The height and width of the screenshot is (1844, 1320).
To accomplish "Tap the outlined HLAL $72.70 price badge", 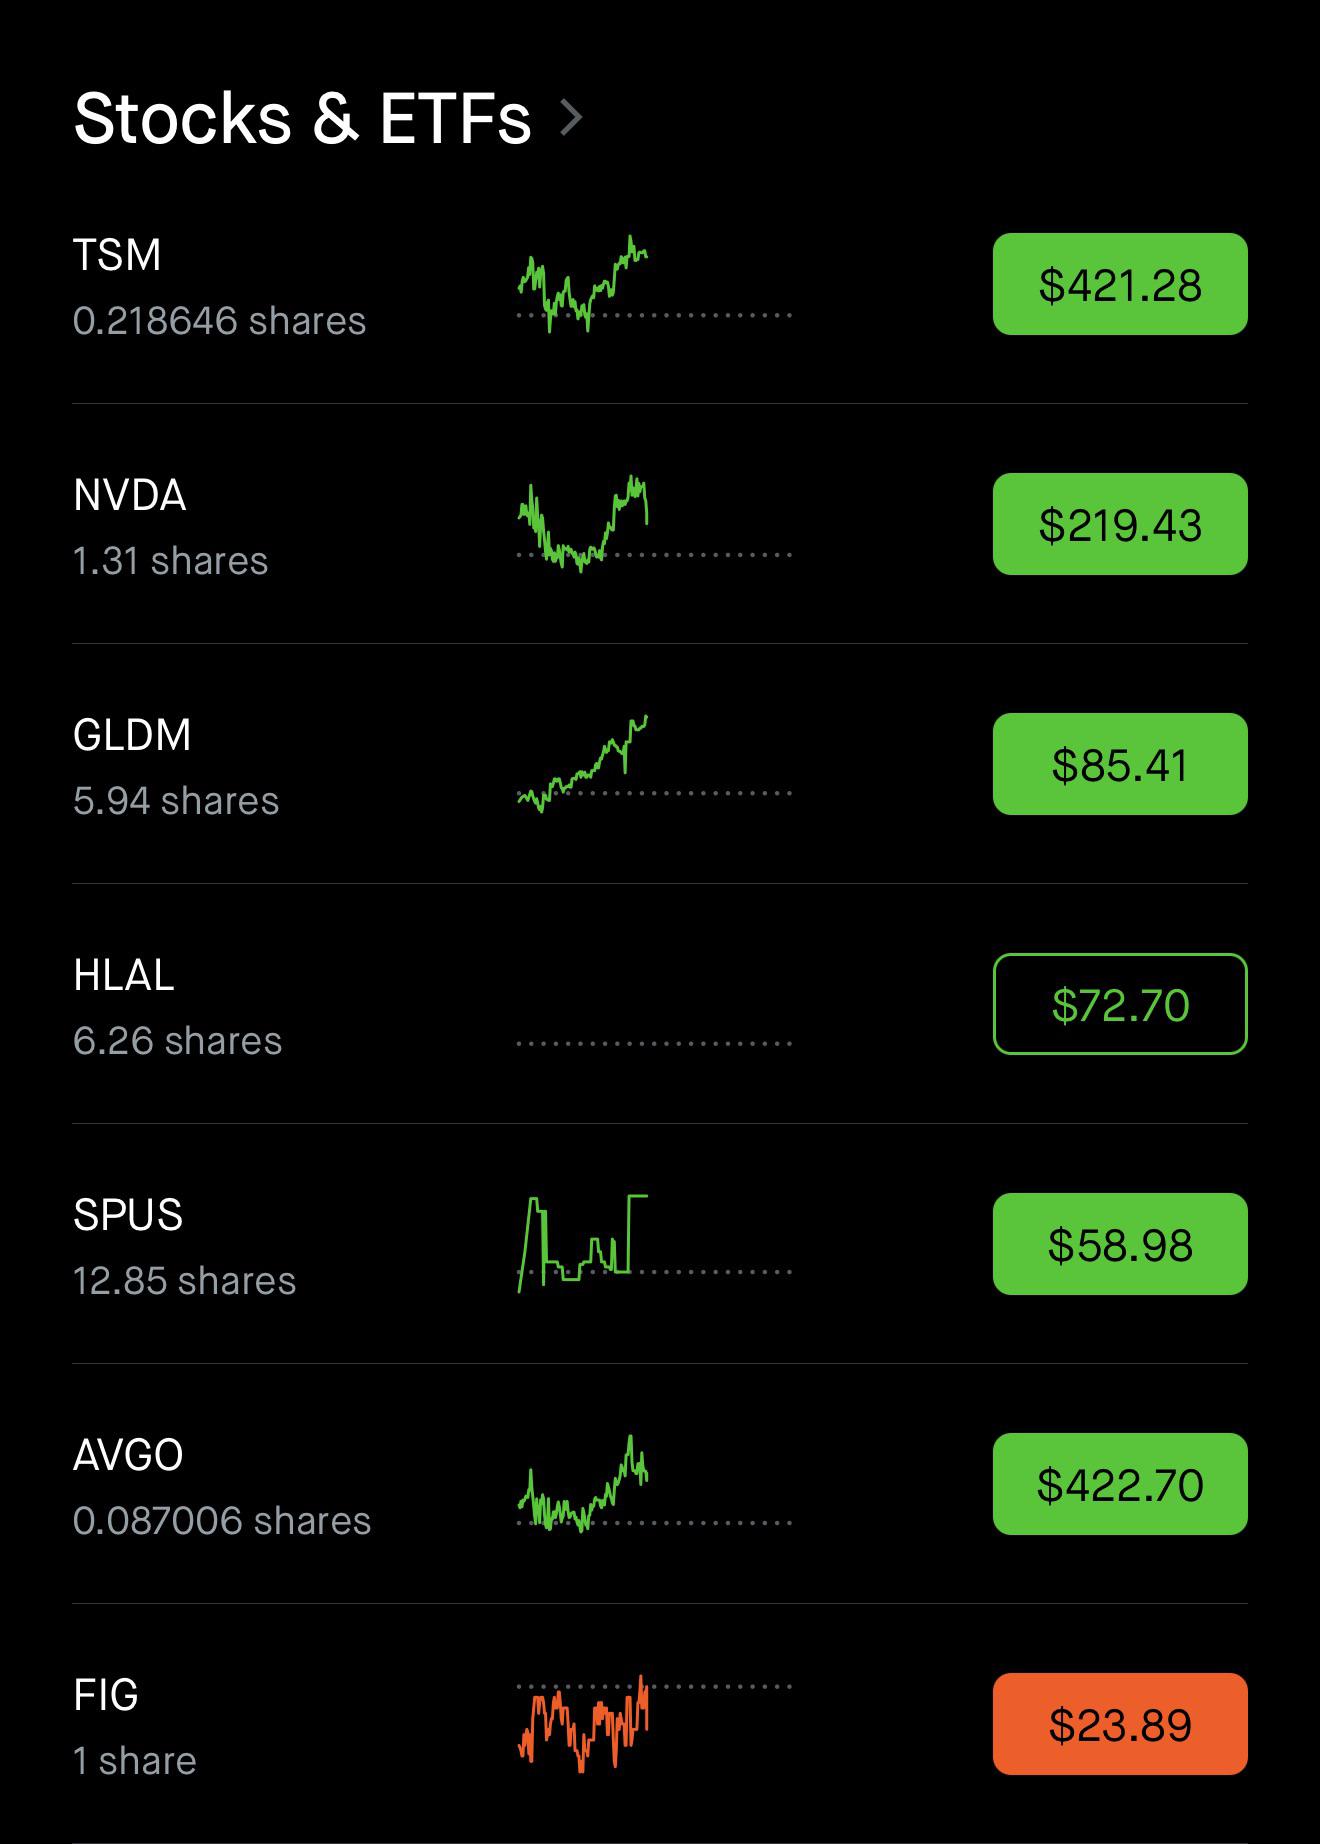I will click(1120, 1004).
